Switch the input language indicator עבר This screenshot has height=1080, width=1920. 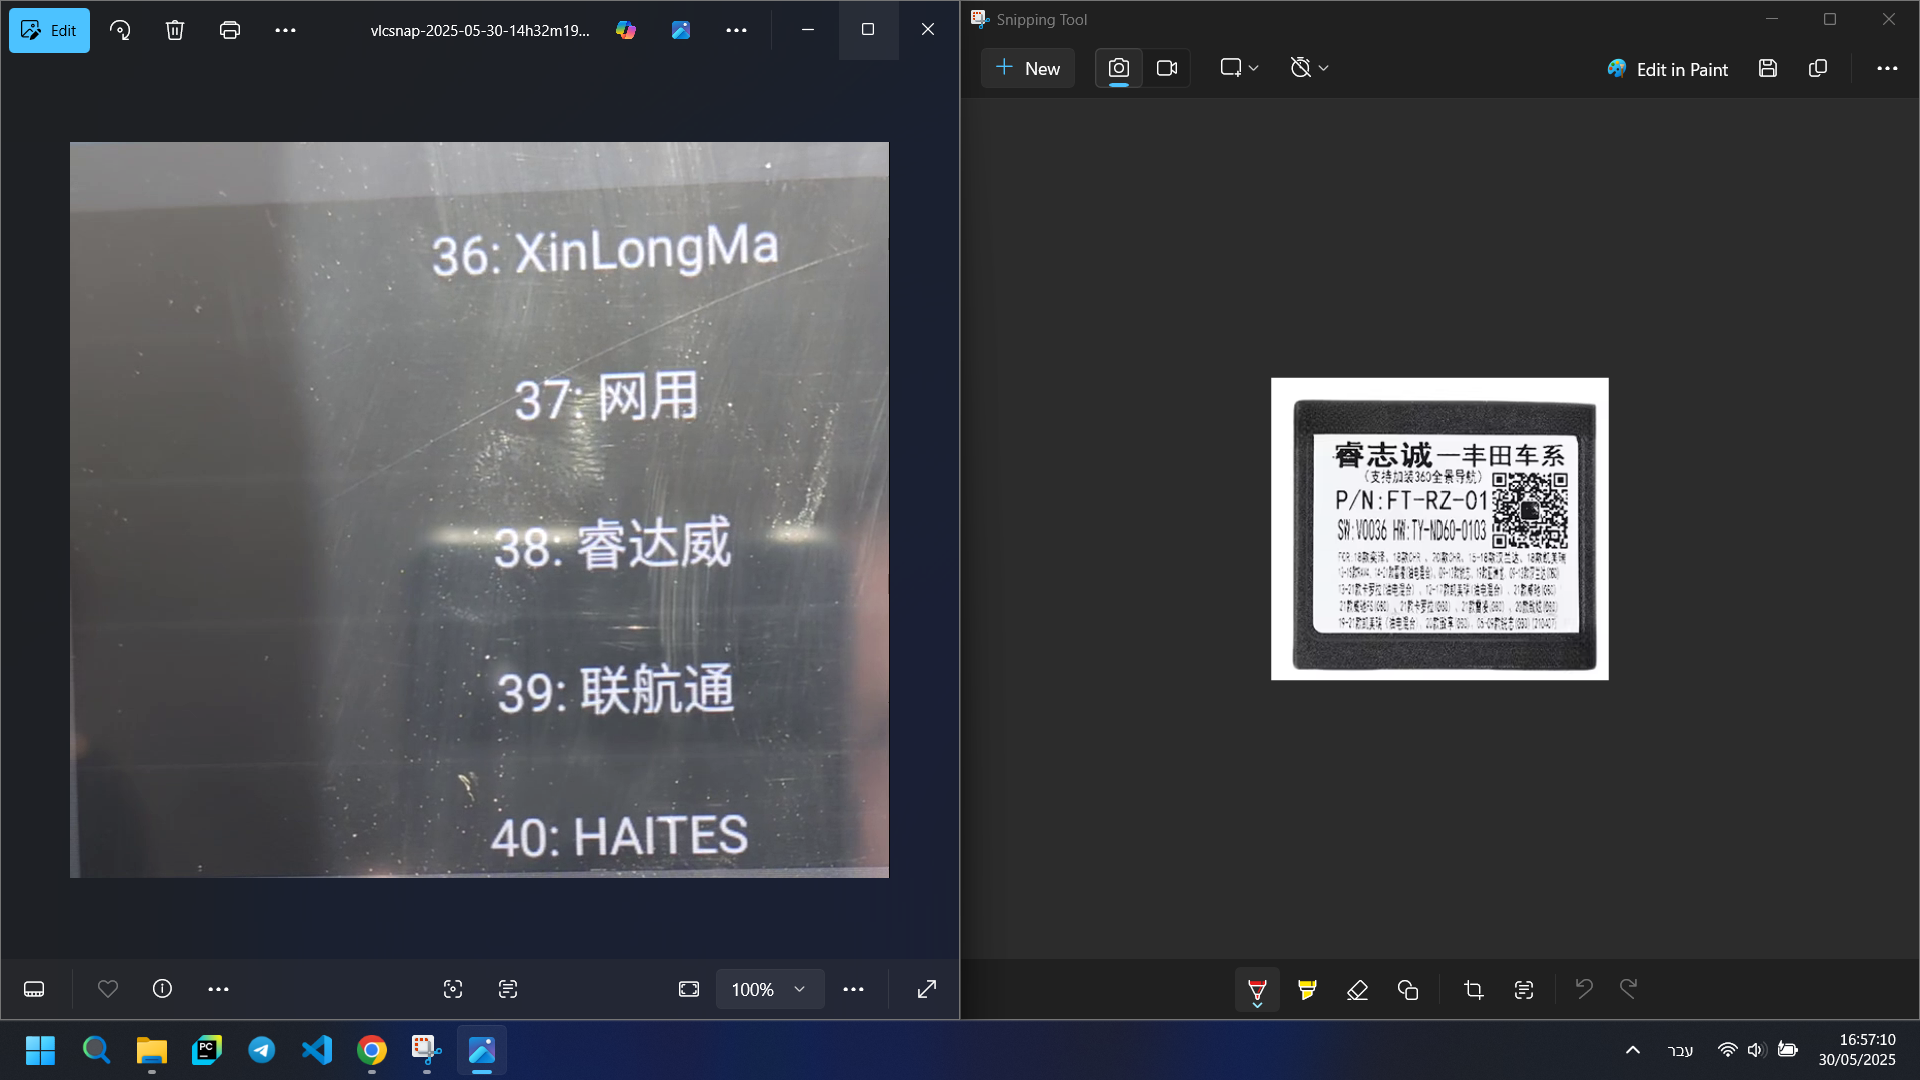pos(1681,1050)
